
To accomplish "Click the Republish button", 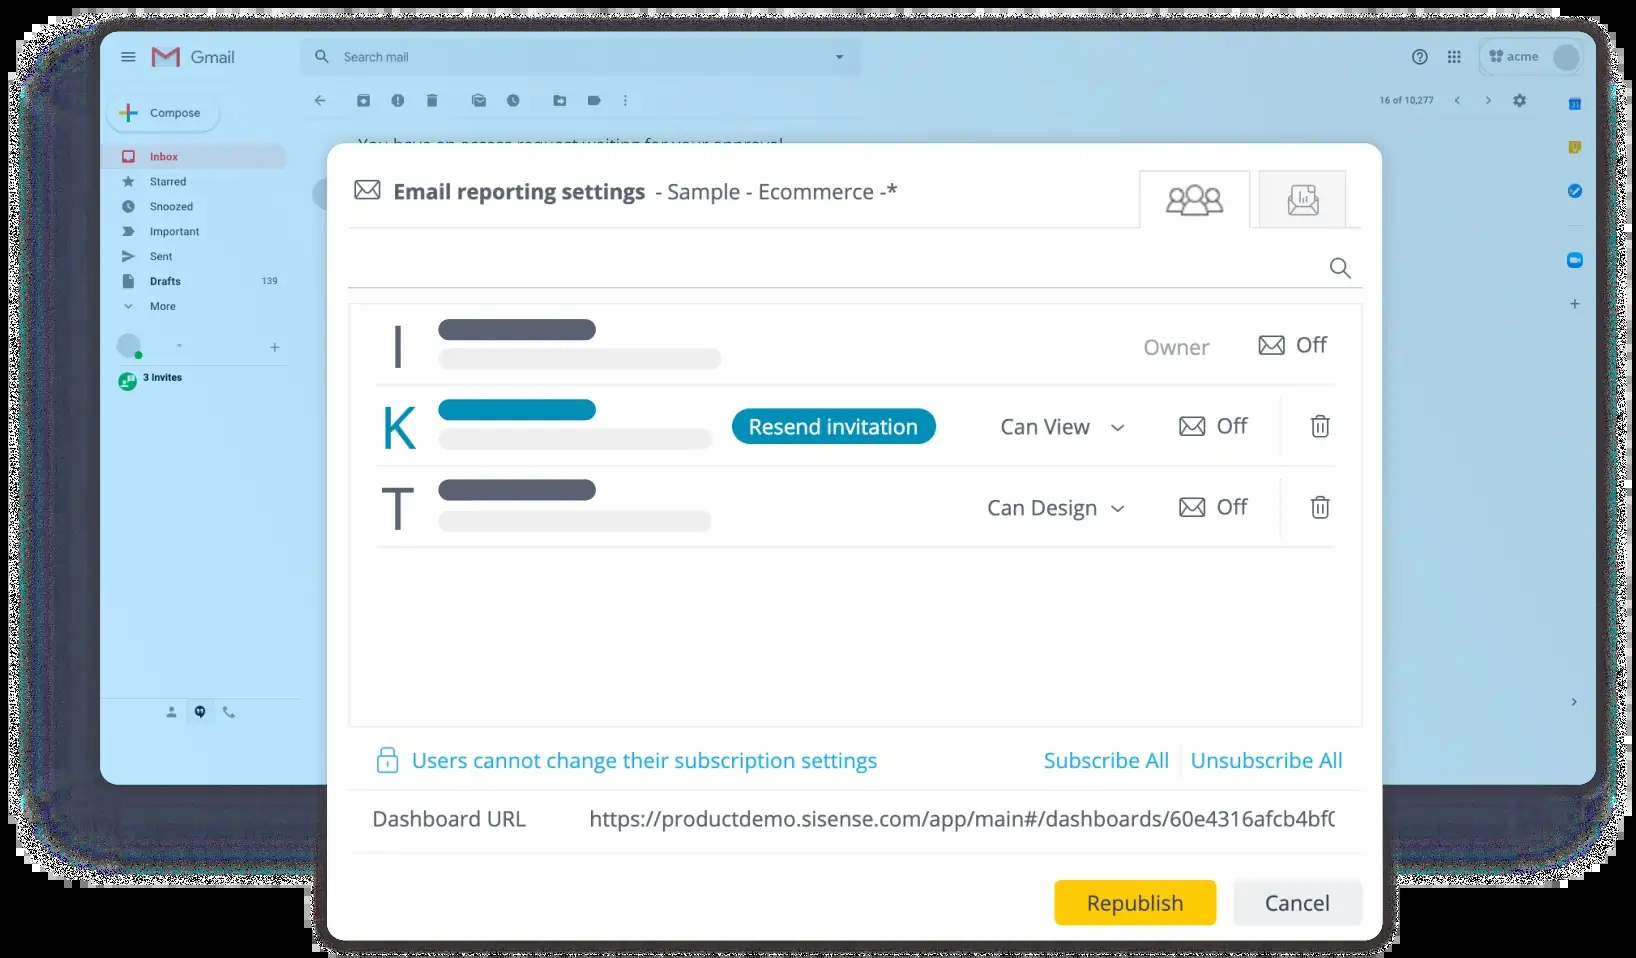I will coord(1135,903).
